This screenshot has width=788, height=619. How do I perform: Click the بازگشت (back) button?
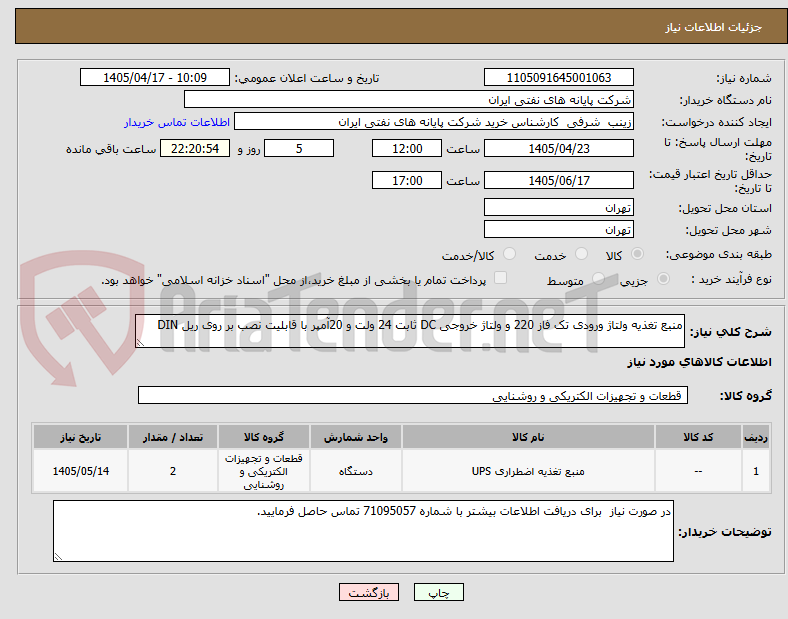click(369, 592)
